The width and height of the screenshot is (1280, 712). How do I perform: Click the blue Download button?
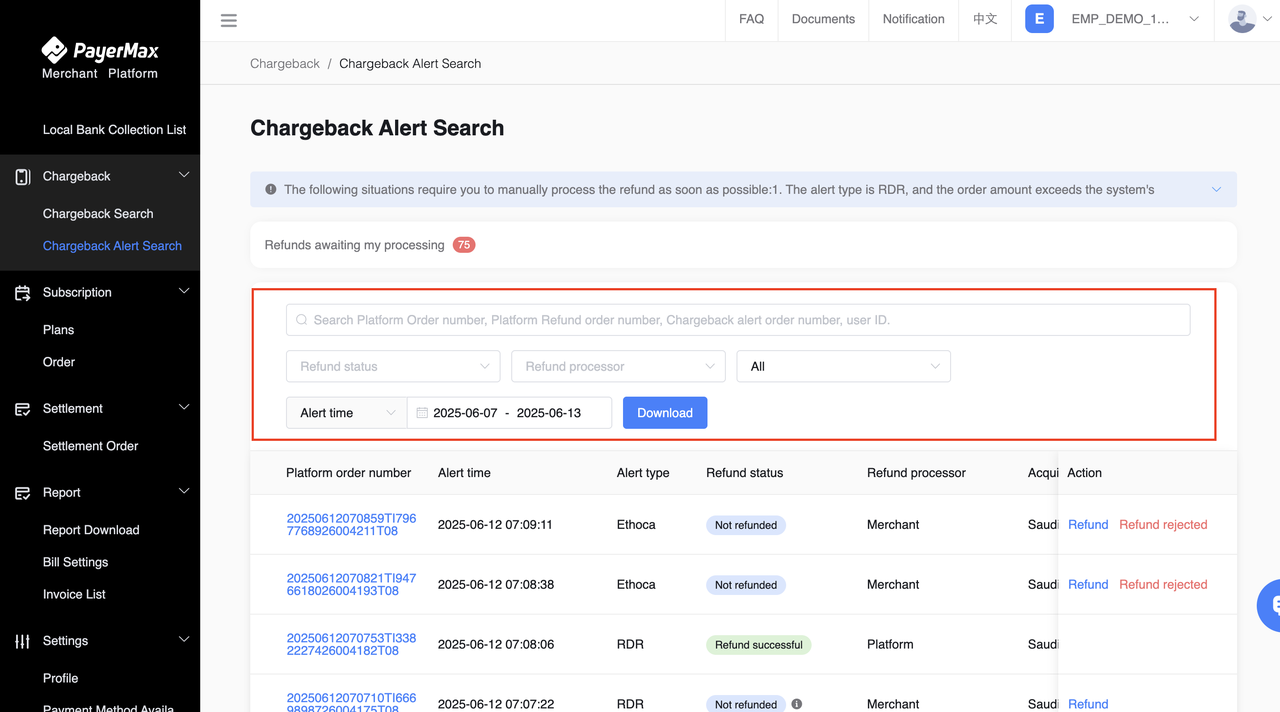click(665, 413)
